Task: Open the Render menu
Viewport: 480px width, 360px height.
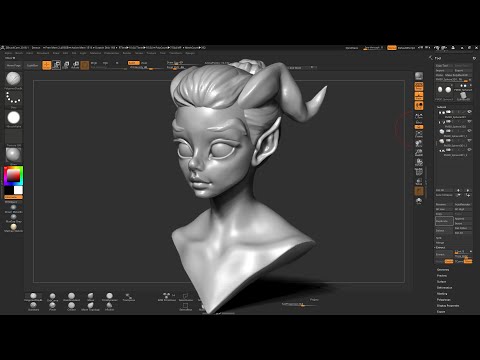Action: click(127, 53)
